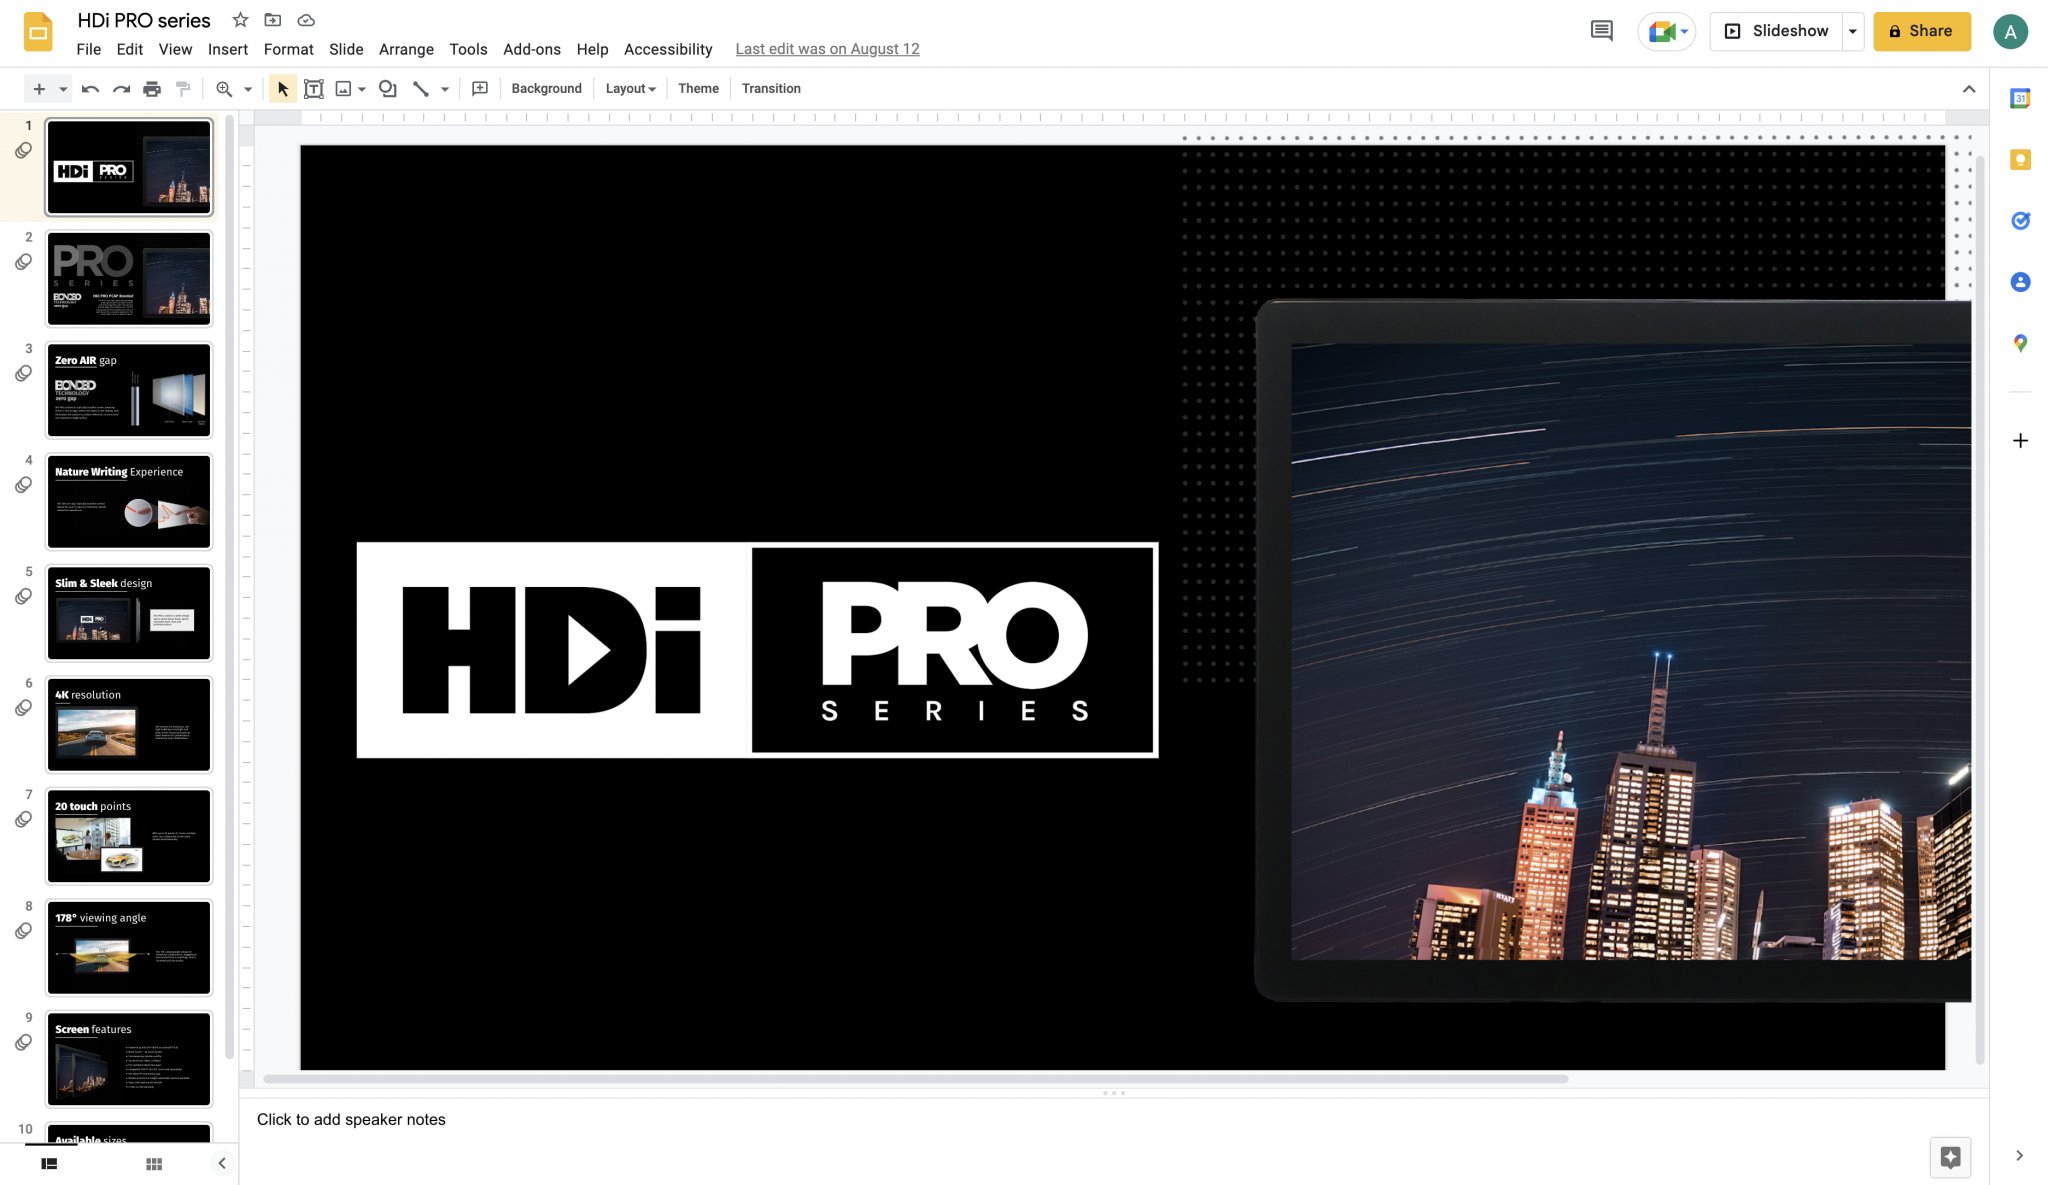2048x1185 pixels.
Task: Open the zoom dropdown arrow
Action: click(x=246, y=88)
